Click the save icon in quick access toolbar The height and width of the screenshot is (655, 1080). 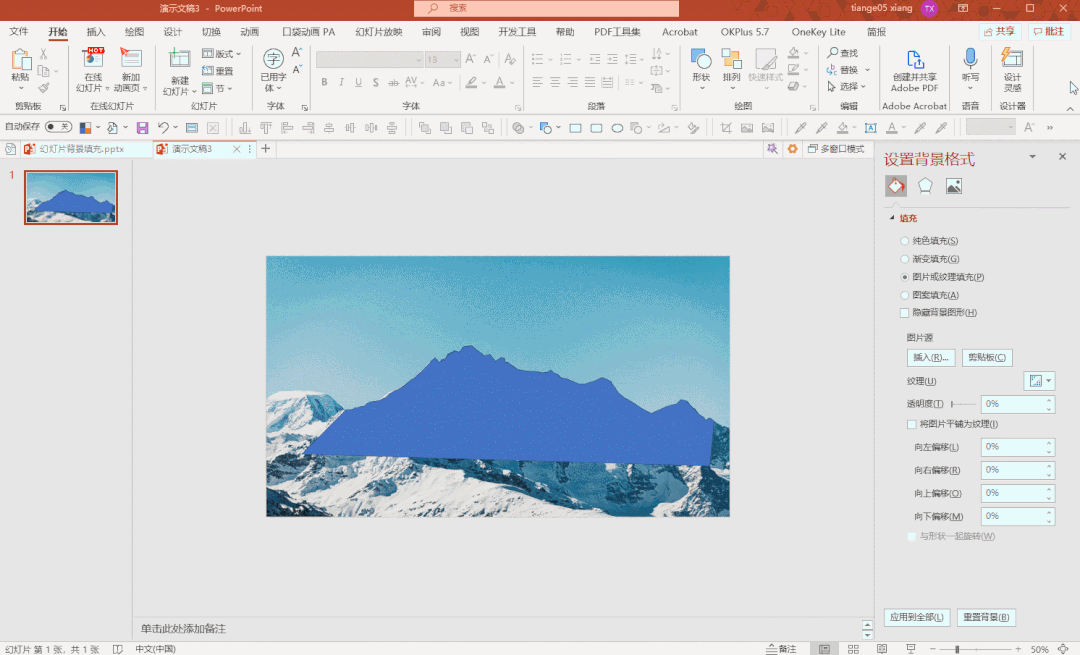click(142, 128)
